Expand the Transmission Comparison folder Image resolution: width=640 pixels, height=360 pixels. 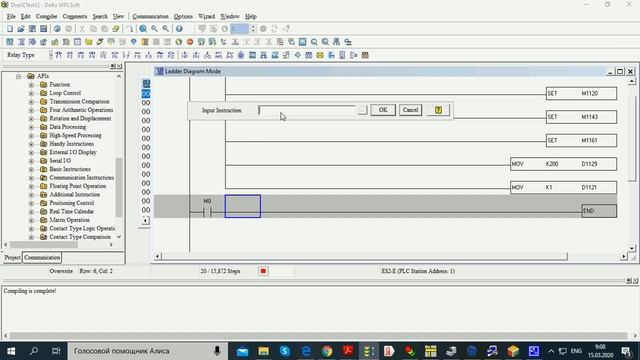31,102
